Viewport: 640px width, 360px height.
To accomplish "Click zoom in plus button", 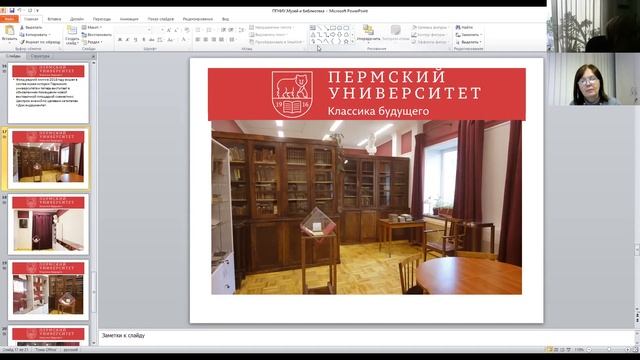I will (x=628, y=350).
